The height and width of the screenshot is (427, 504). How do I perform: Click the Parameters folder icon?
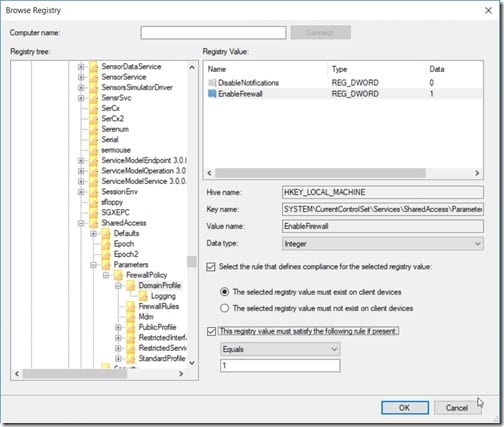coord(106,265)
